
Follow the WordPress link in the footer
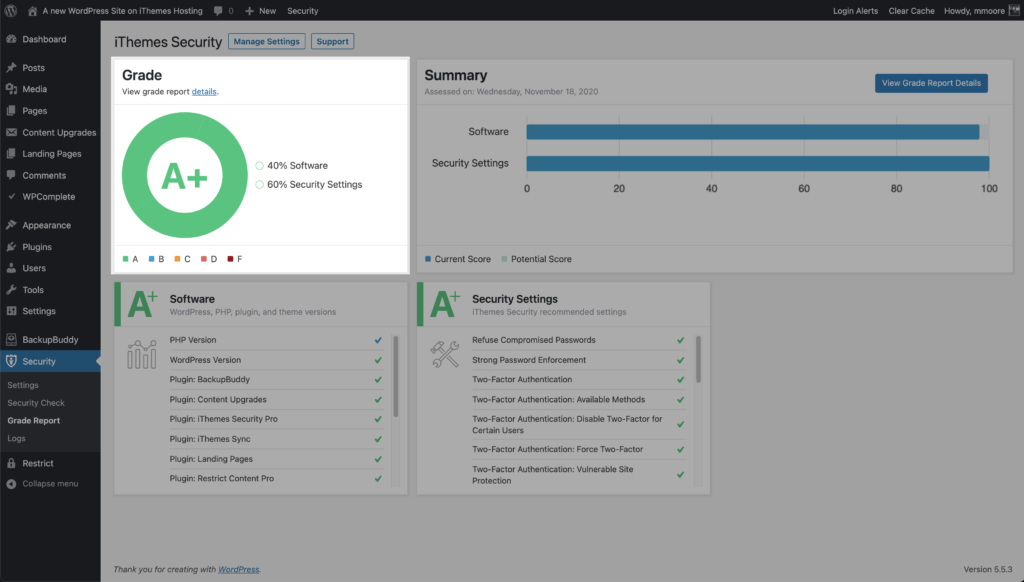pyautogui.click(x=238, y=569)
